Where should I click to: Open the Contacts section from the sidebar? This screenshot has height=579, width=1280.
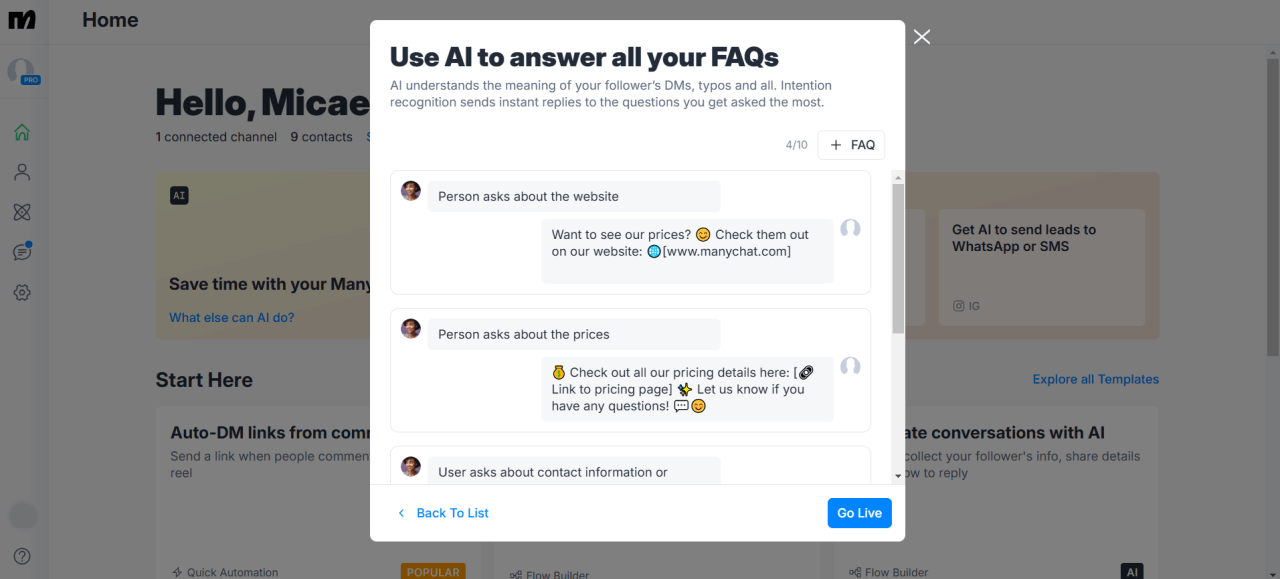22,171
